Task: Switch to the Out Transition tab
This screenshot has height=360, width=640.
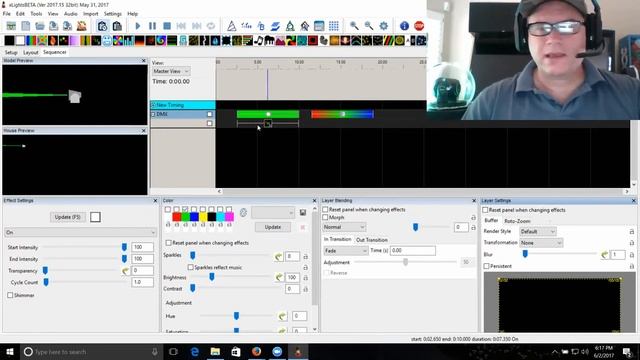Action: point(371,240)
